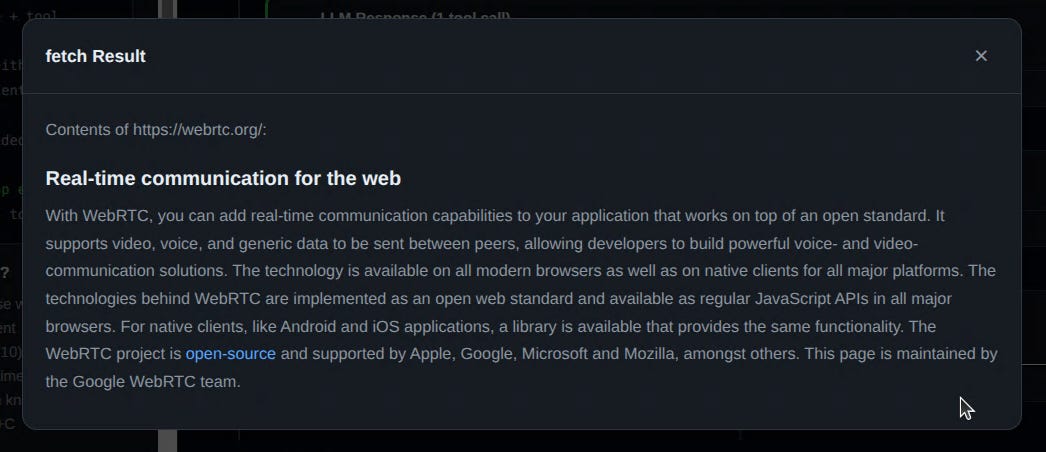Click the all major platforms phrase

pyautogui.click(x=903, y=271)
